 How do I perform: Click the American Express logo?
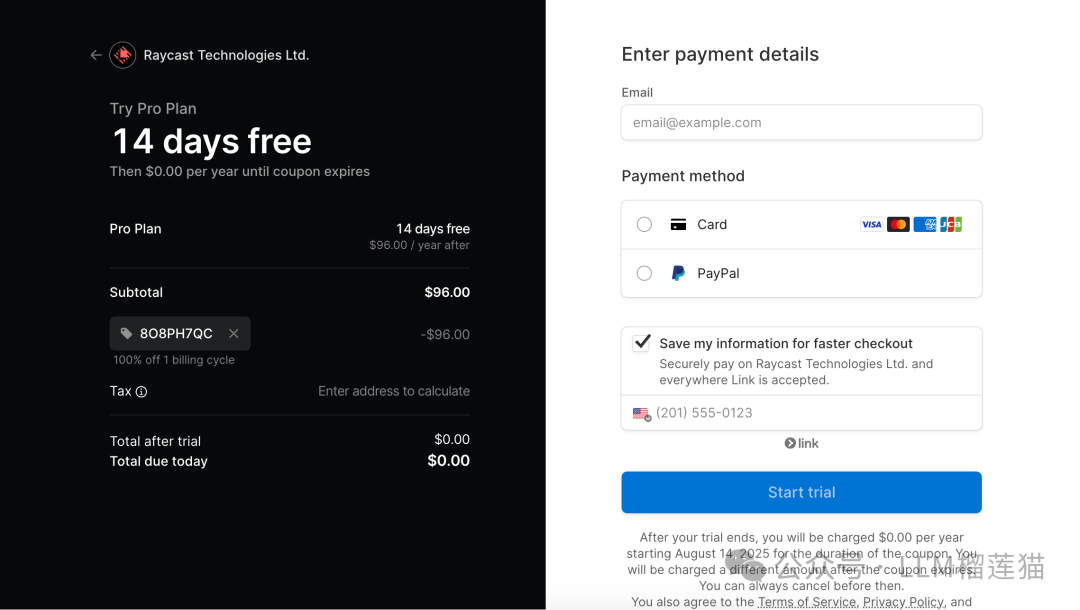point(924,225)
